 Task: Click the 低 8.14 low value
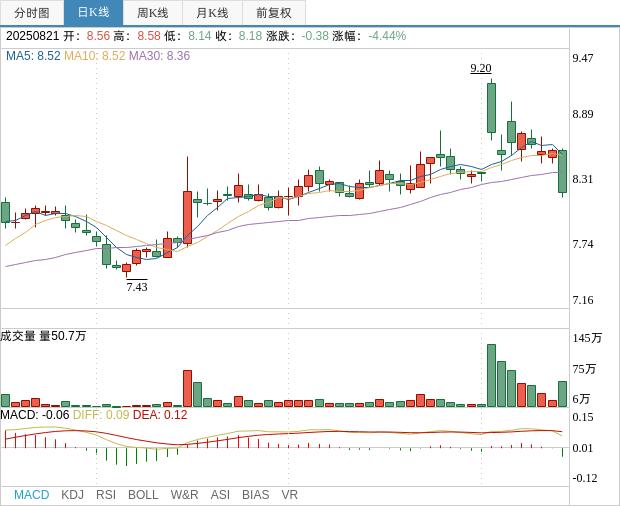pyautogui.click(x=188, y=36)
